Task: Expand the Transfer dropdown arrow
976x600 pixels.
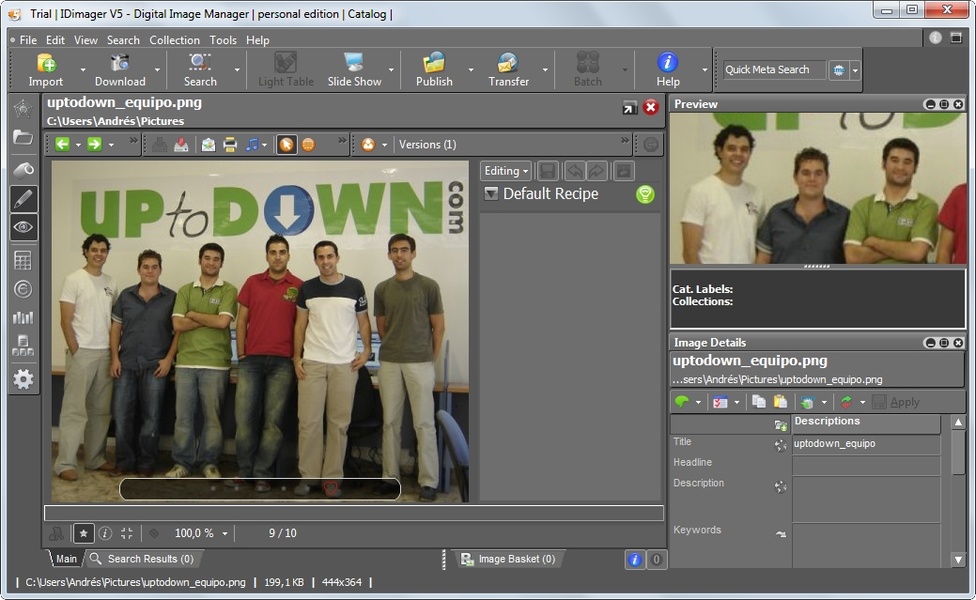Action: click(545, 70)
